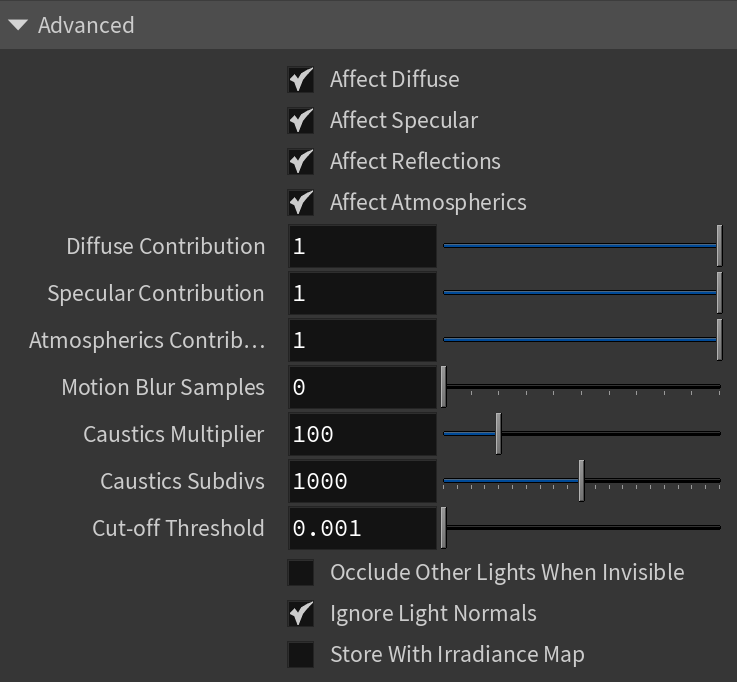Viewport: 737px width, 682px height.
Task: Collapse the Advanced section triangle
Action: pyautogui.click(x=17, y=25)
